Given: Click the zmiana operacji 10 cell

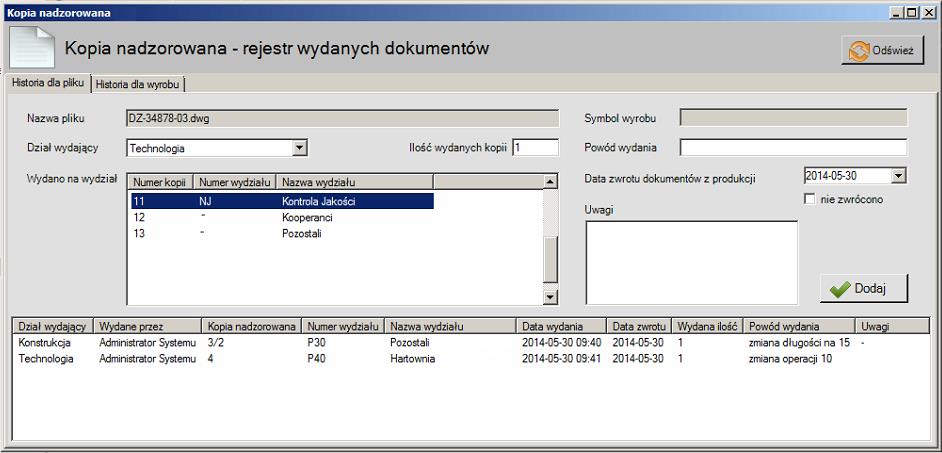Looking at the screenshot, I should click(790, 359).
